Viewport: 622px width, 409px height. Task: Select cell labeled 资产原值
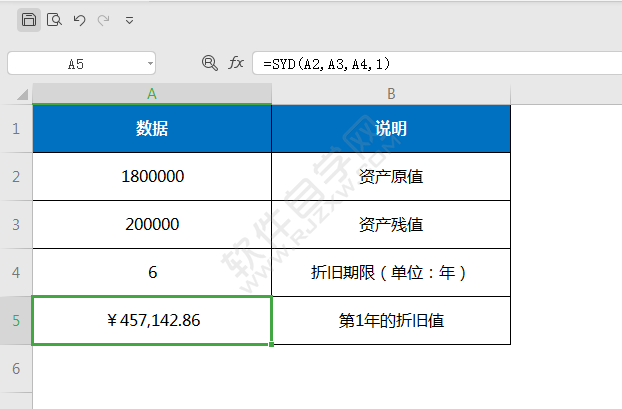pos(391,177)
